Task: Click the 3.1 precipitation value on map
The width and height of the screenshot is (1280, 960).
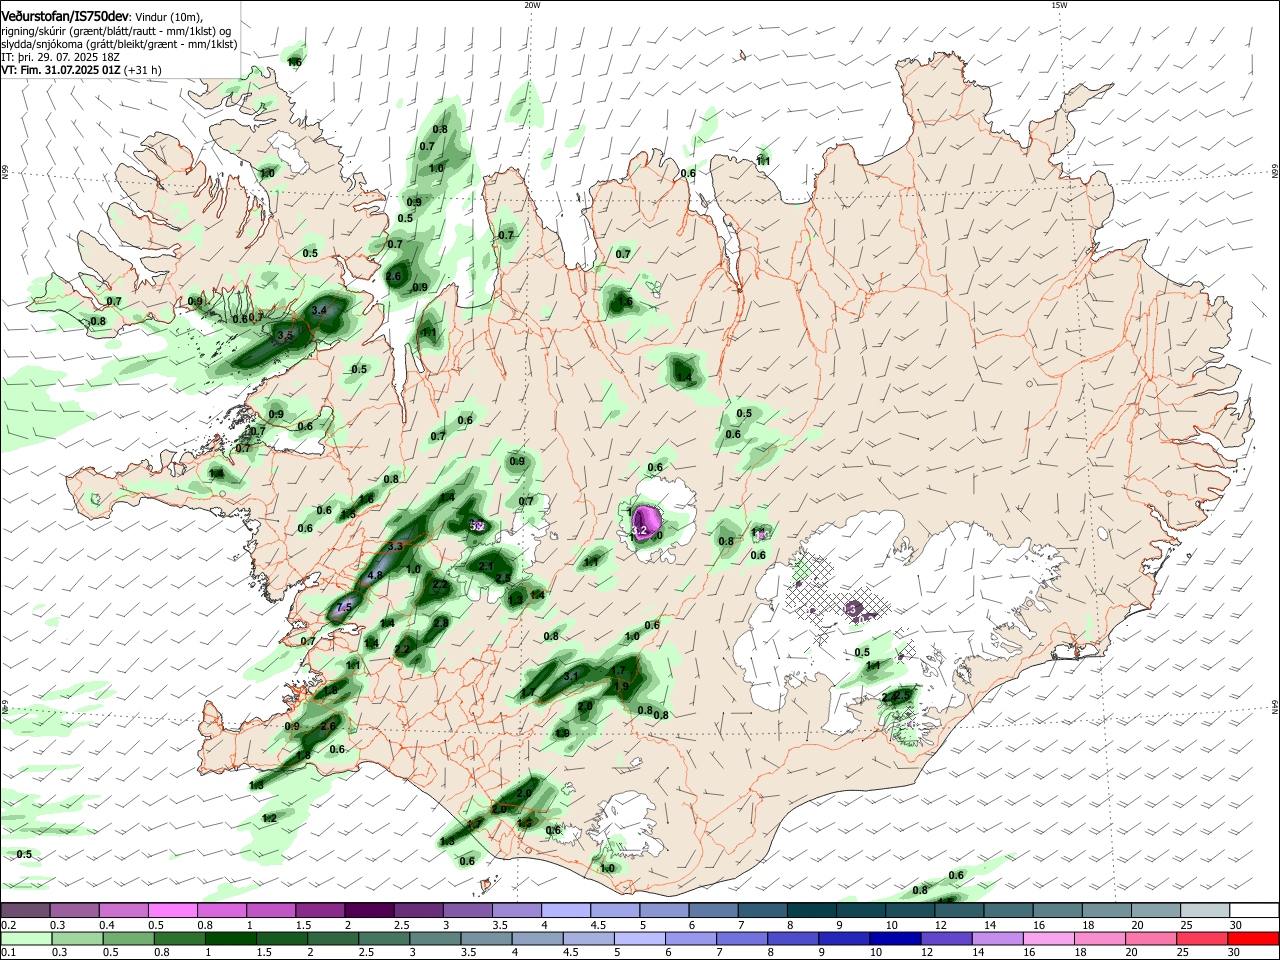Action: click(x=572, y=676)
